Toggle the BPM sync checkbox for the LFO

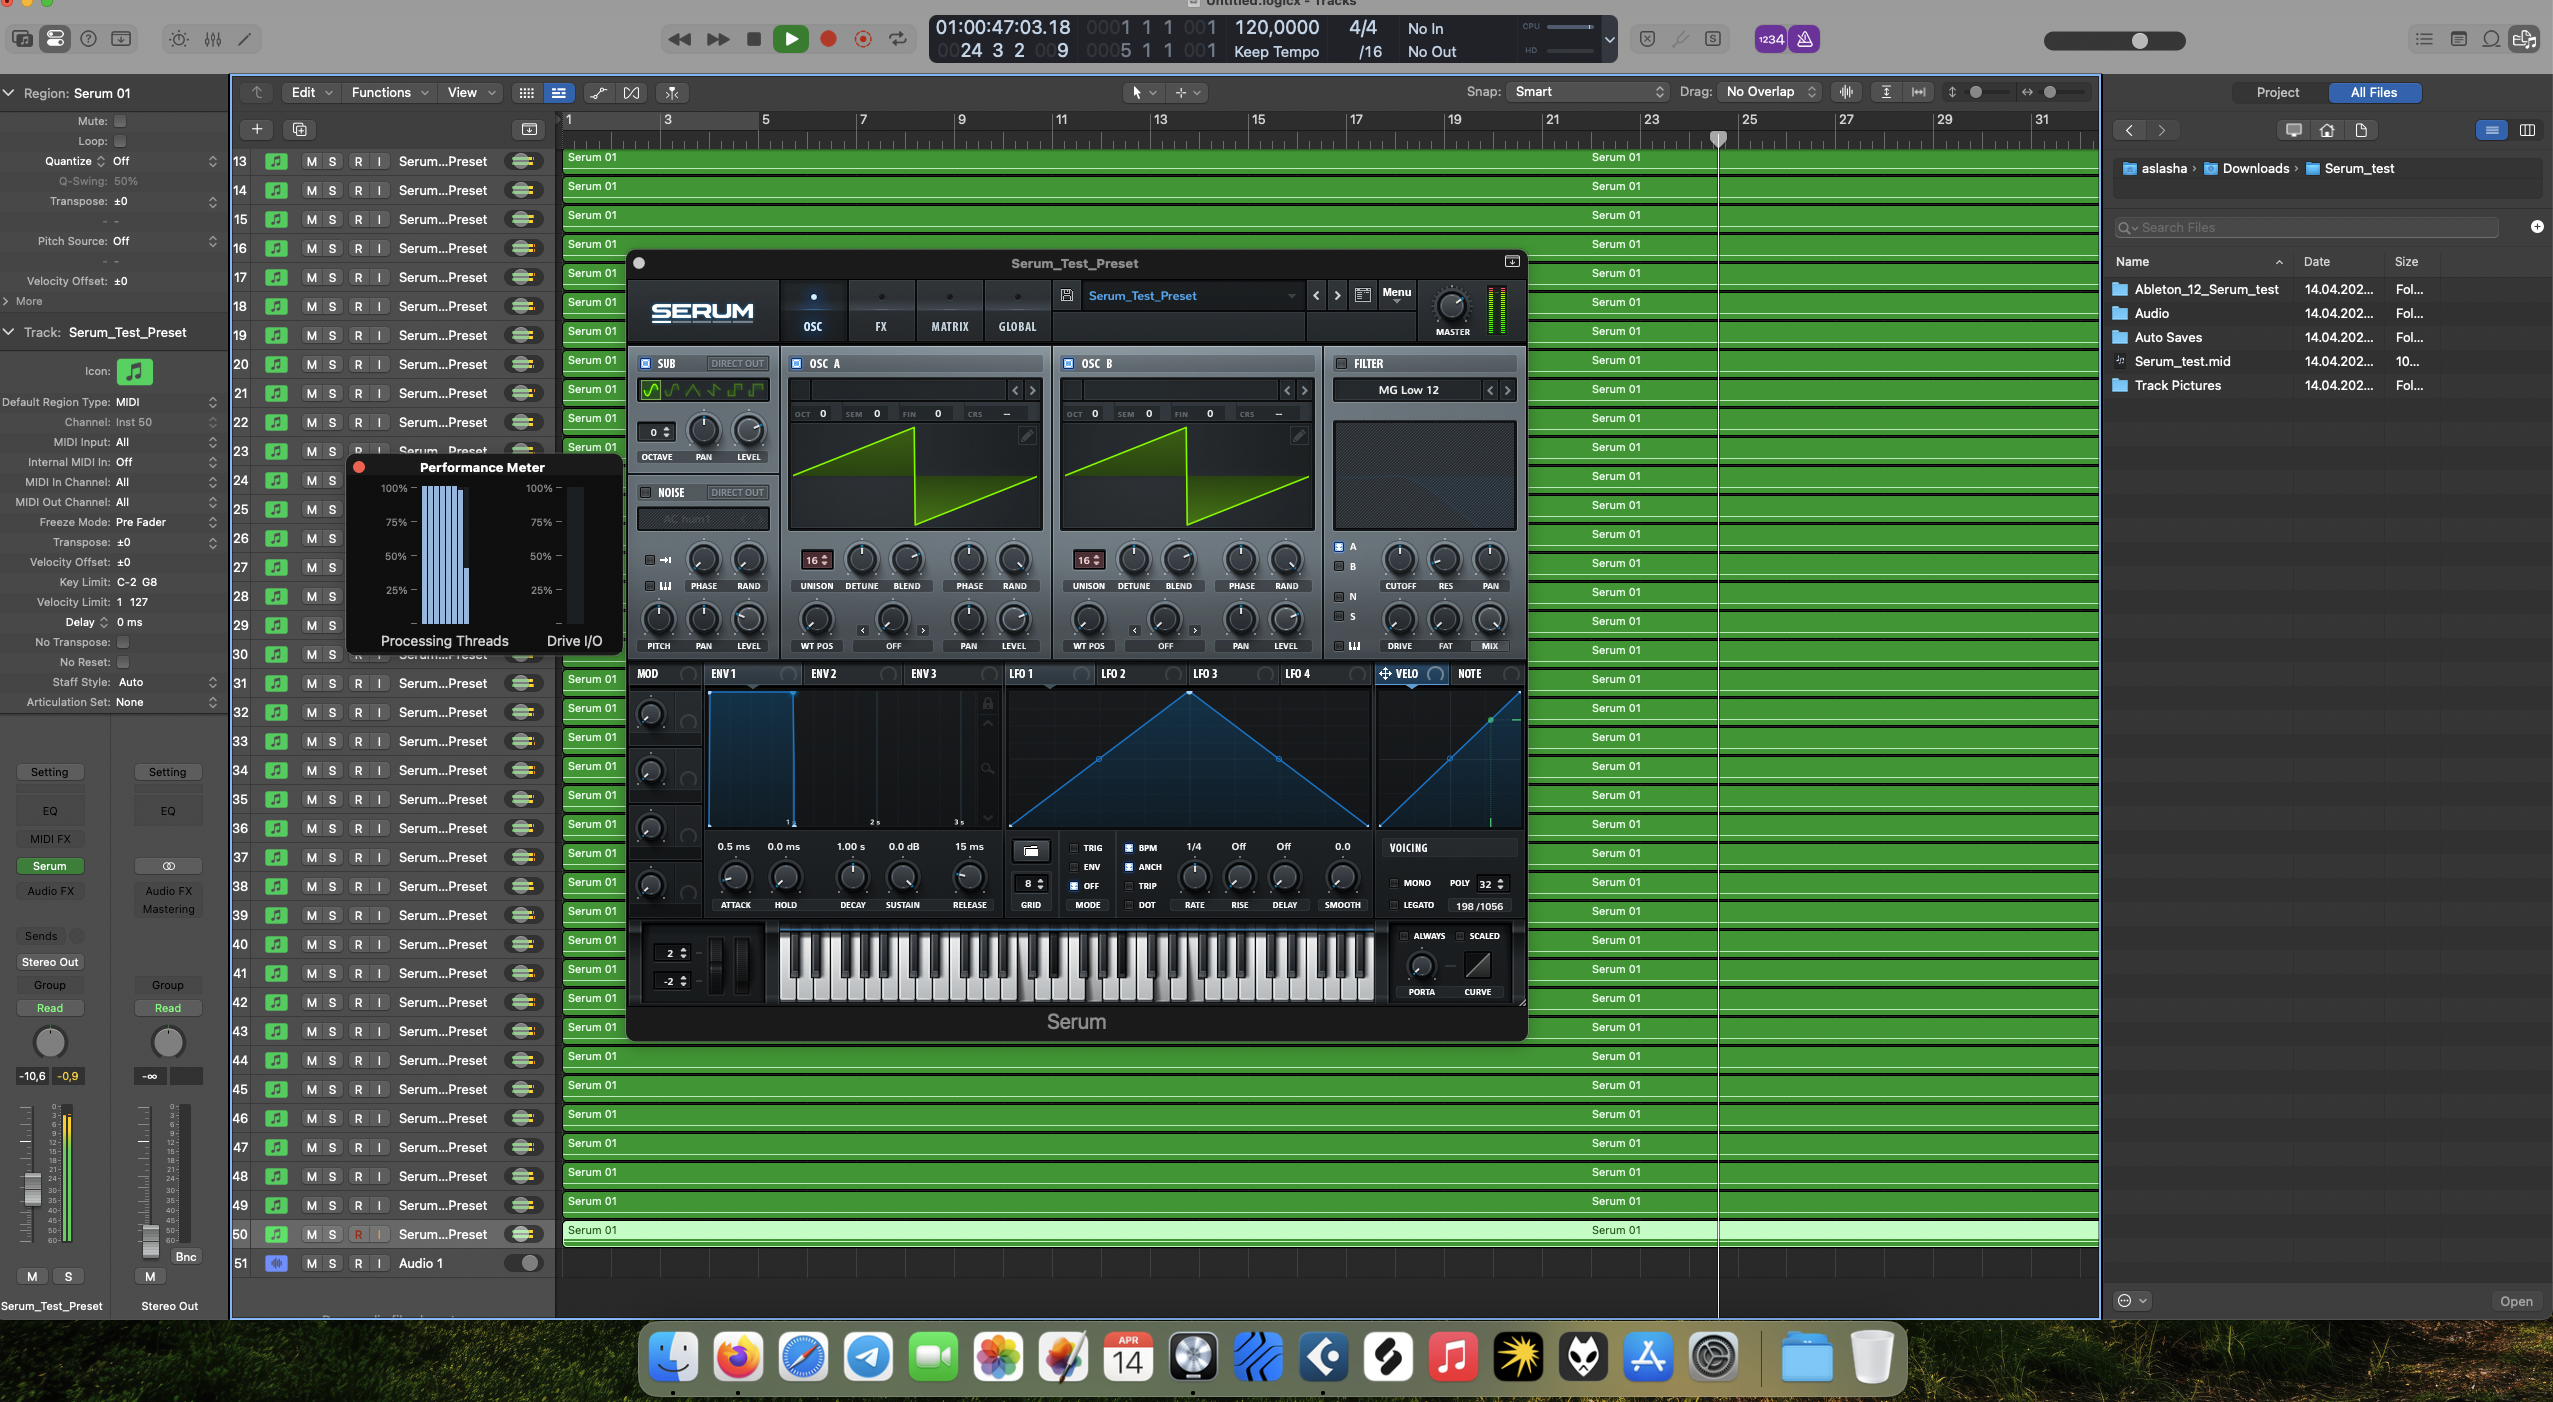click(x=1129, y=847)
